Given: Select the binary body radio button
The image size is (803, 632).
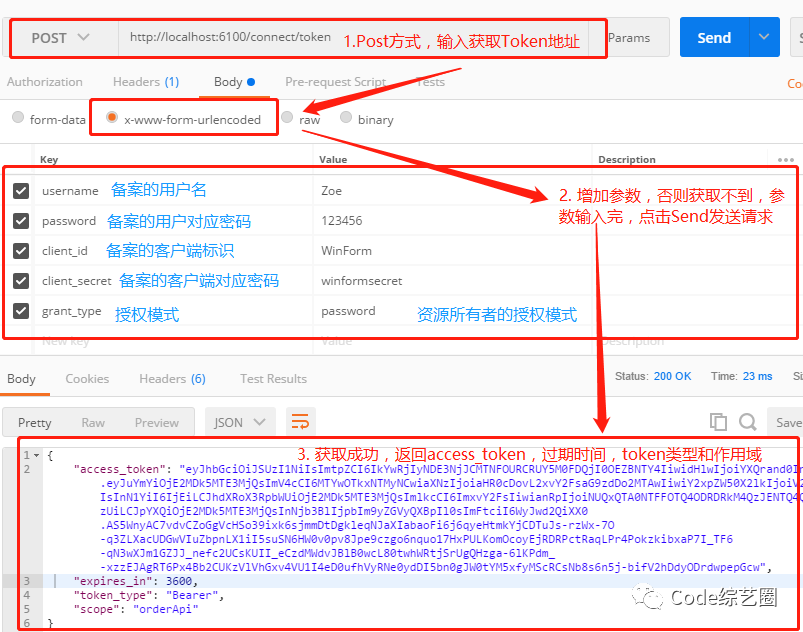Looking at the screenshot, I should (346, 117).
